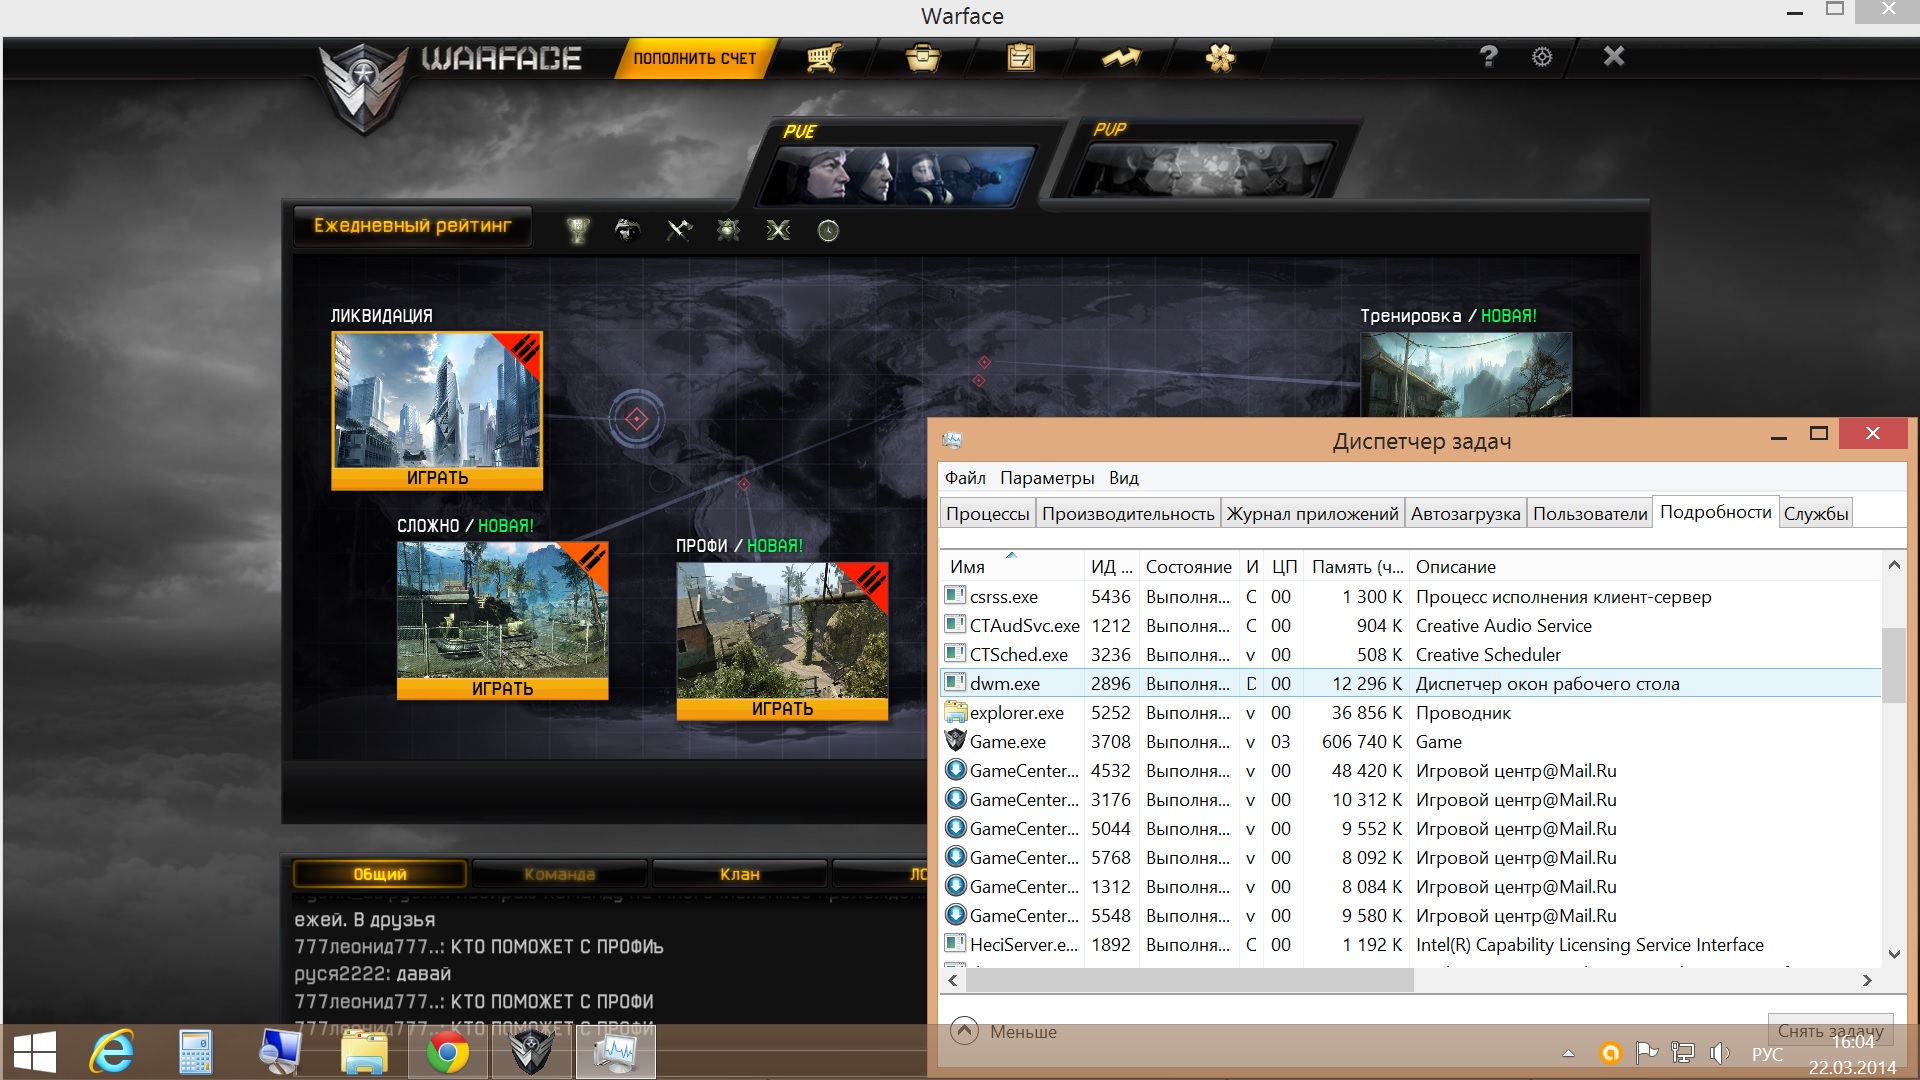This screenshot has width=1920, height=1080.
Task: Click Играть under Ликвидация mission
Action: [x=437, y=478]
